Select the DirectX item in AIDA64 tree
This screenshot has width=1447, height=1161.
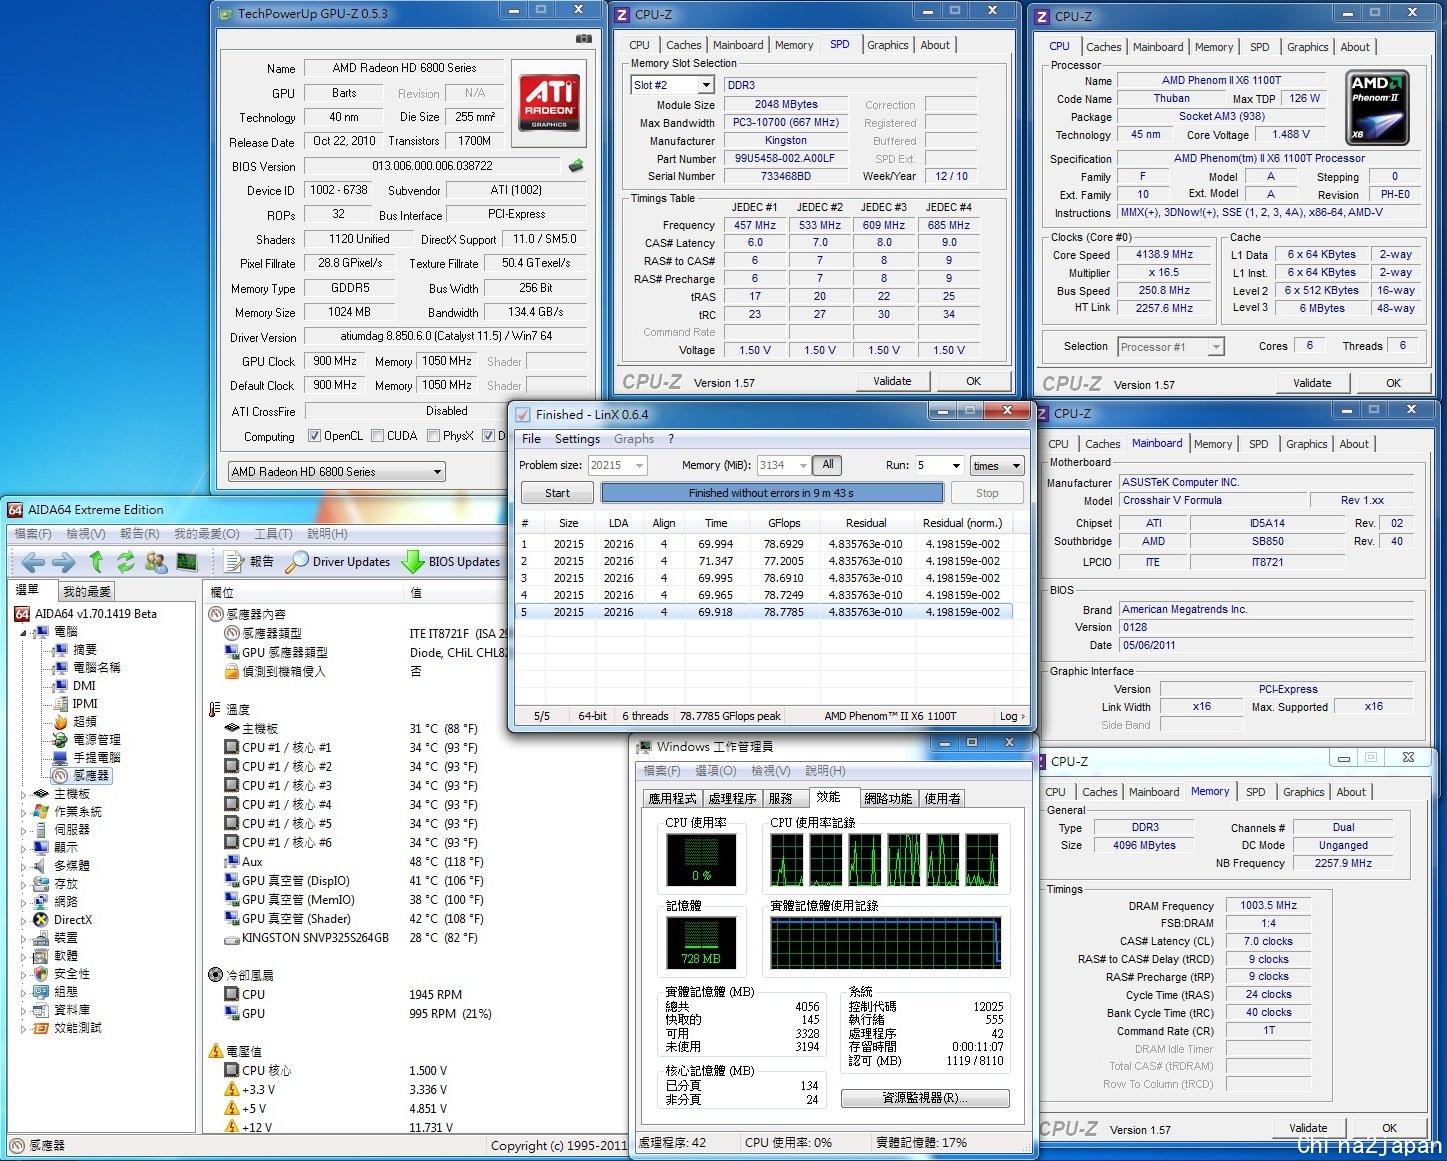click(x=63, y=920)
